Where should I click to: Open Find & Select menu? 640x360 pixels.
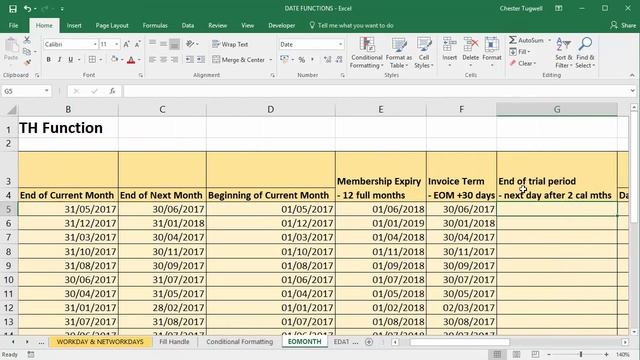(585, 53)
